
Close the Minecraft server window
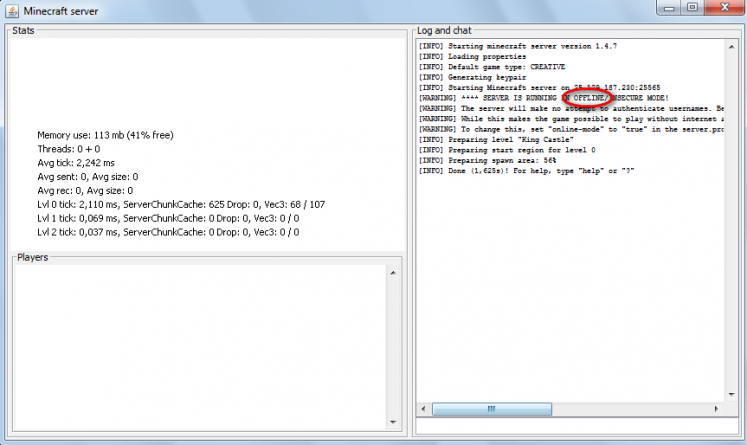click(x=725, y=8)
